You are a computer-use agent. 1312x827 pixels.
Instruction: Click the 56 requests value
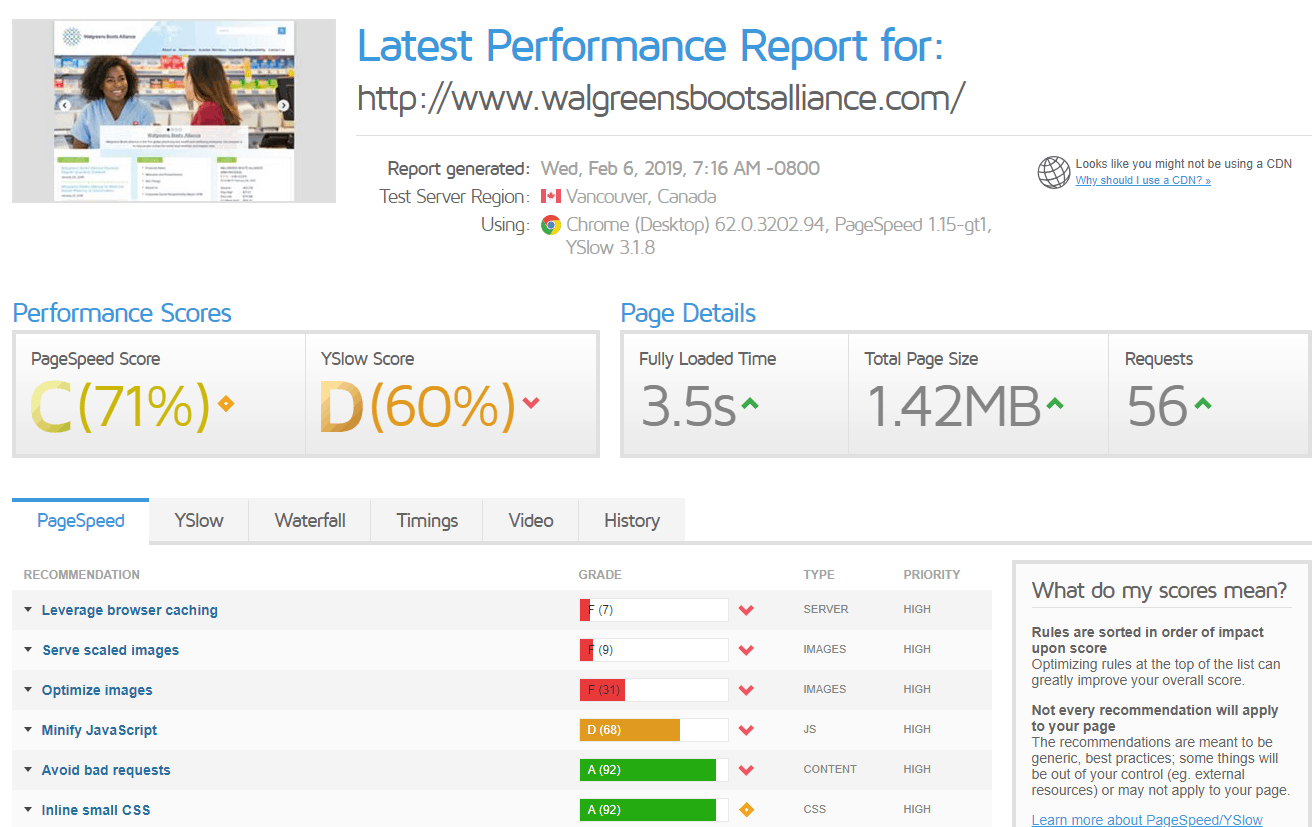pyautogui.click(x=1157, y=407)
